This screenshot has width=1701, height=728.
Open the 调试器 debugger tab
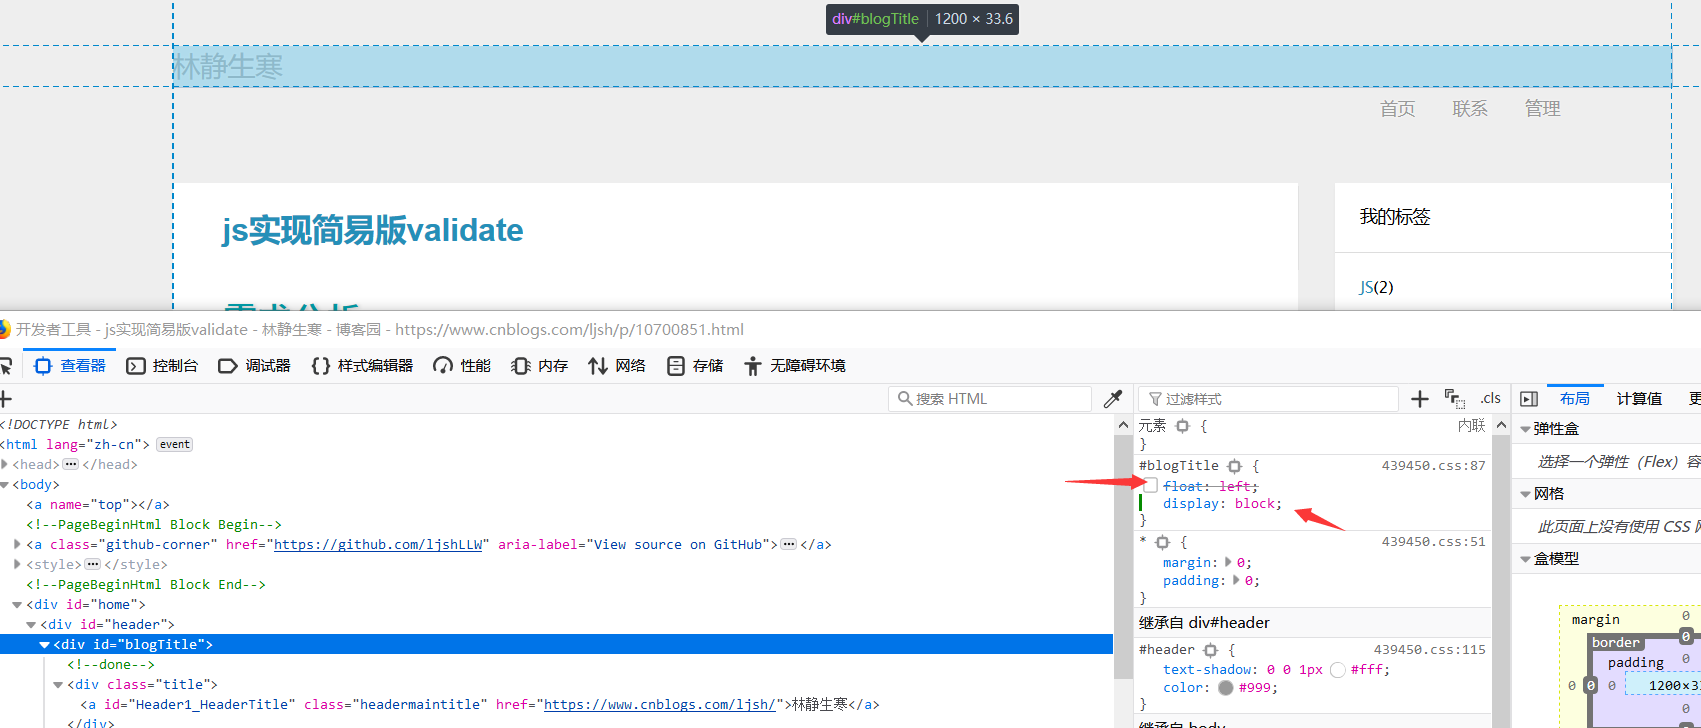tap(255, 366)
